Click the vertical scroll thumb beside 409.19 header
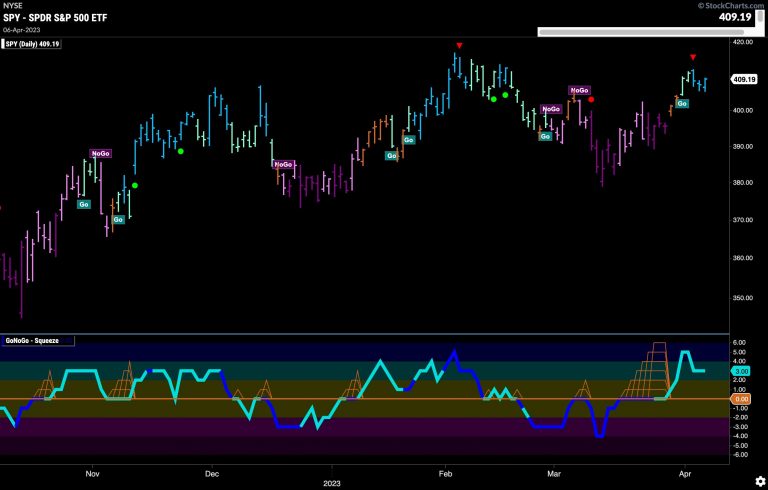 (x=760, y=17)
